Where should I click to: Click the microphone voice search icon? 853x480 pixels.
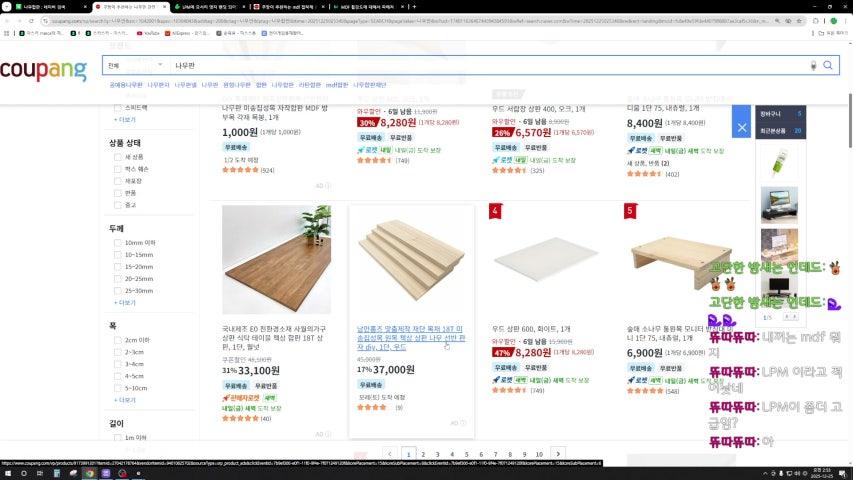[813, 65]
